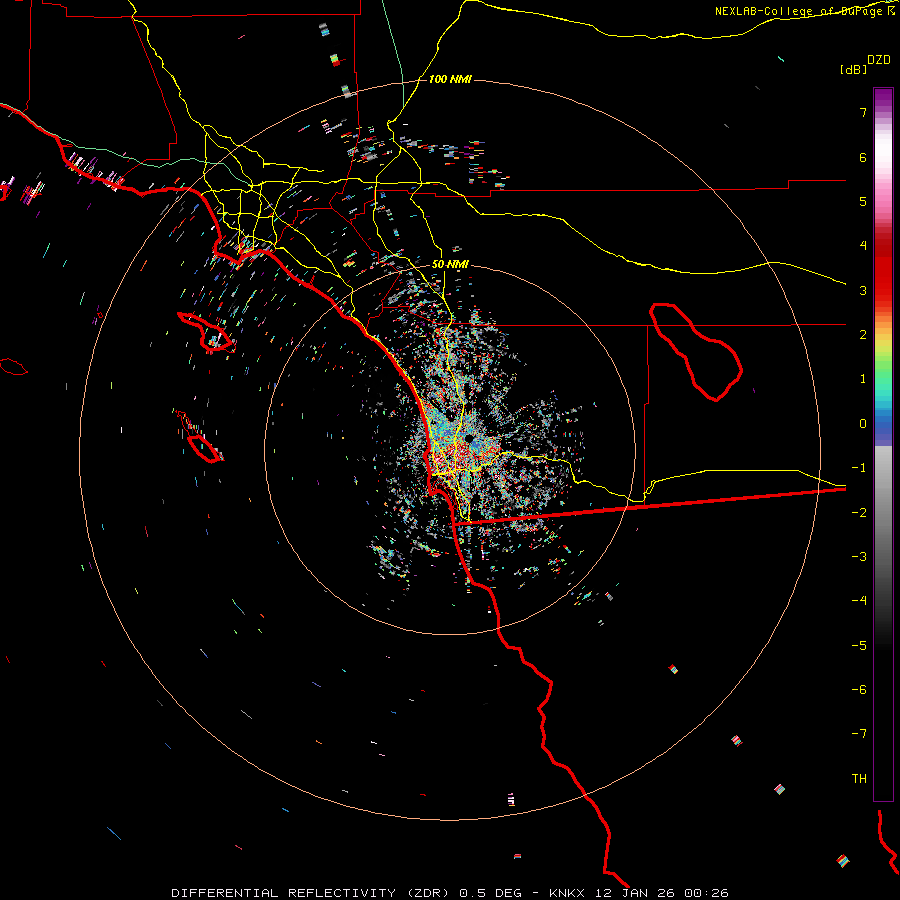
Task: Click the 3 value on the dB scale
Action: click(x=863, y=290)
